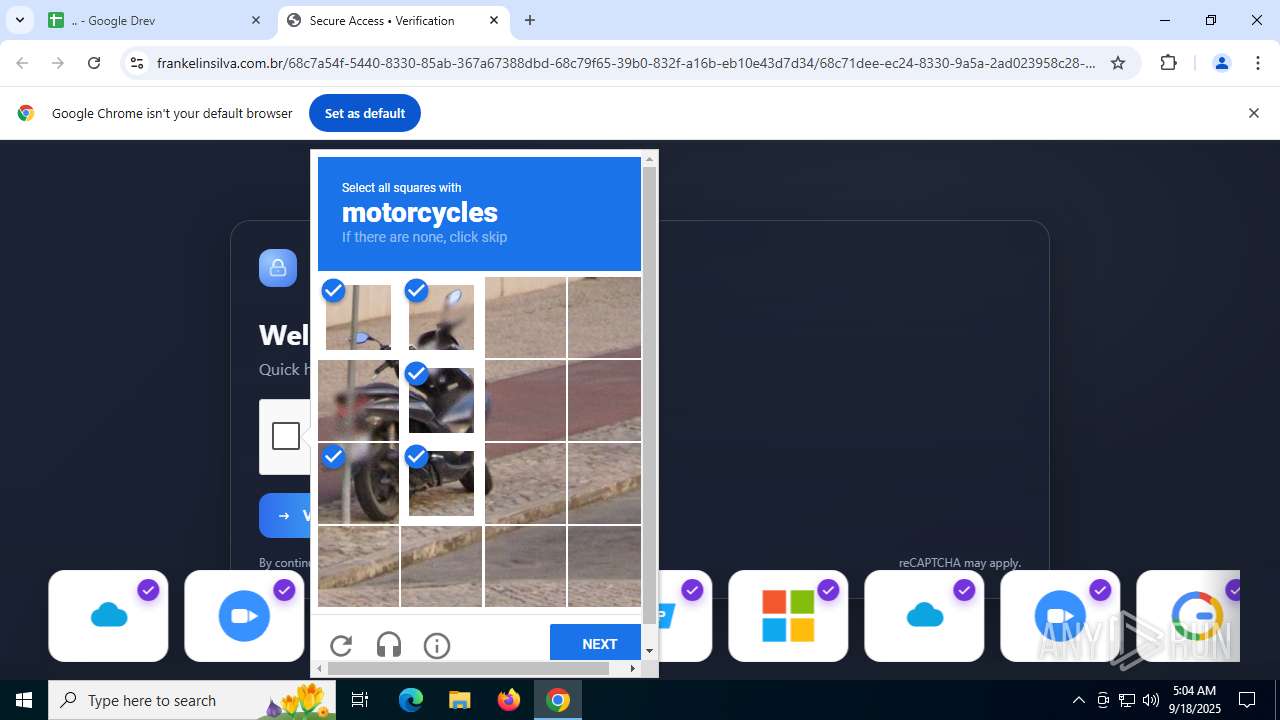The image size is (1280, 720).
Task: Deselect the top-left checked tile with blue mirror
Action: [358, 317]
